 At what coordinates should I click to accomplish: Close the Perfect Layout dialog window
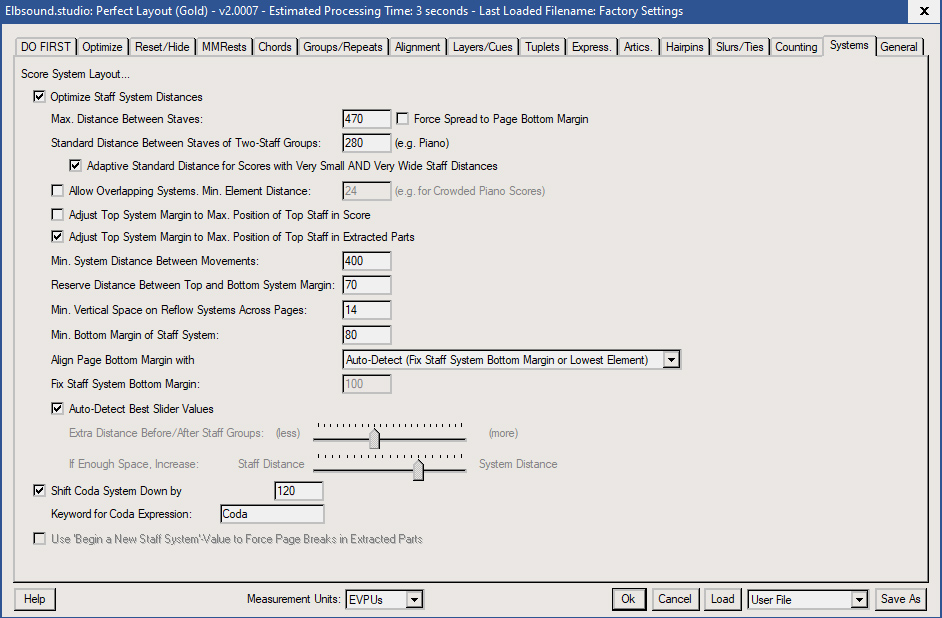pyautogui.click(x=920, y=11)
